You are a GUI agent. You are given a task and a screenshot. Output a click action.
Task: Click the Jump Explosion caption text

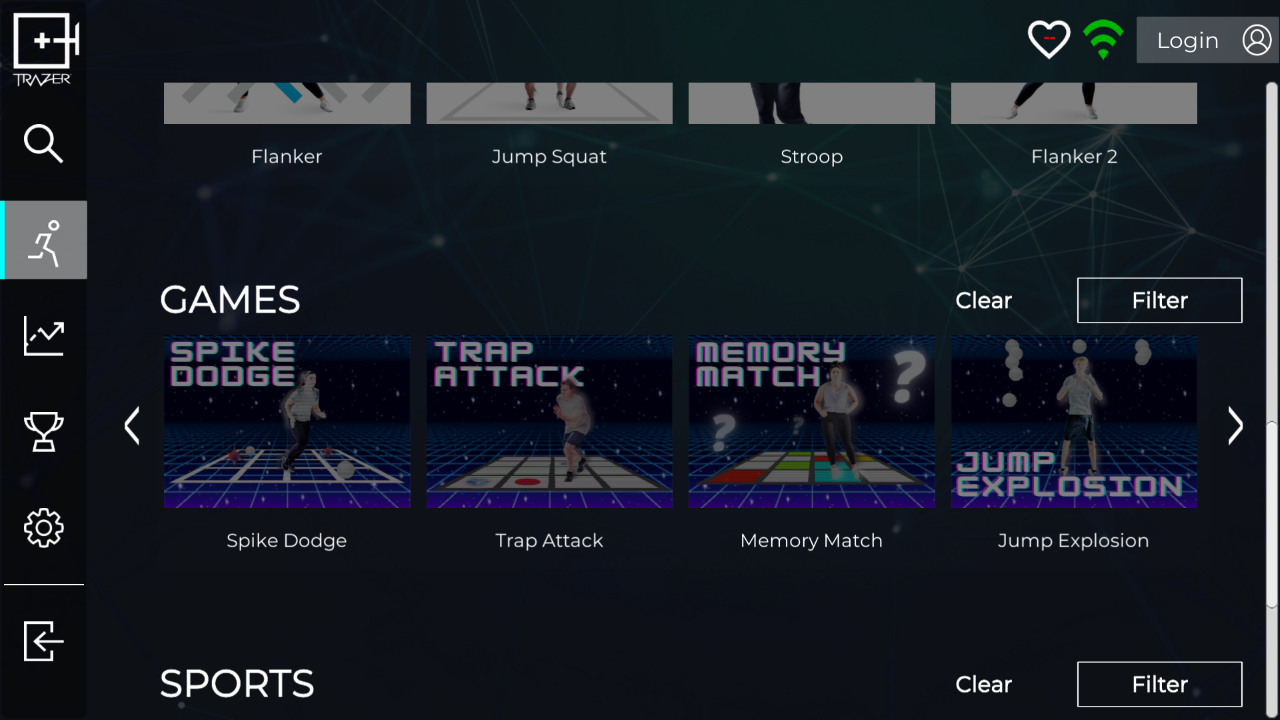[x=1073, y=541]
